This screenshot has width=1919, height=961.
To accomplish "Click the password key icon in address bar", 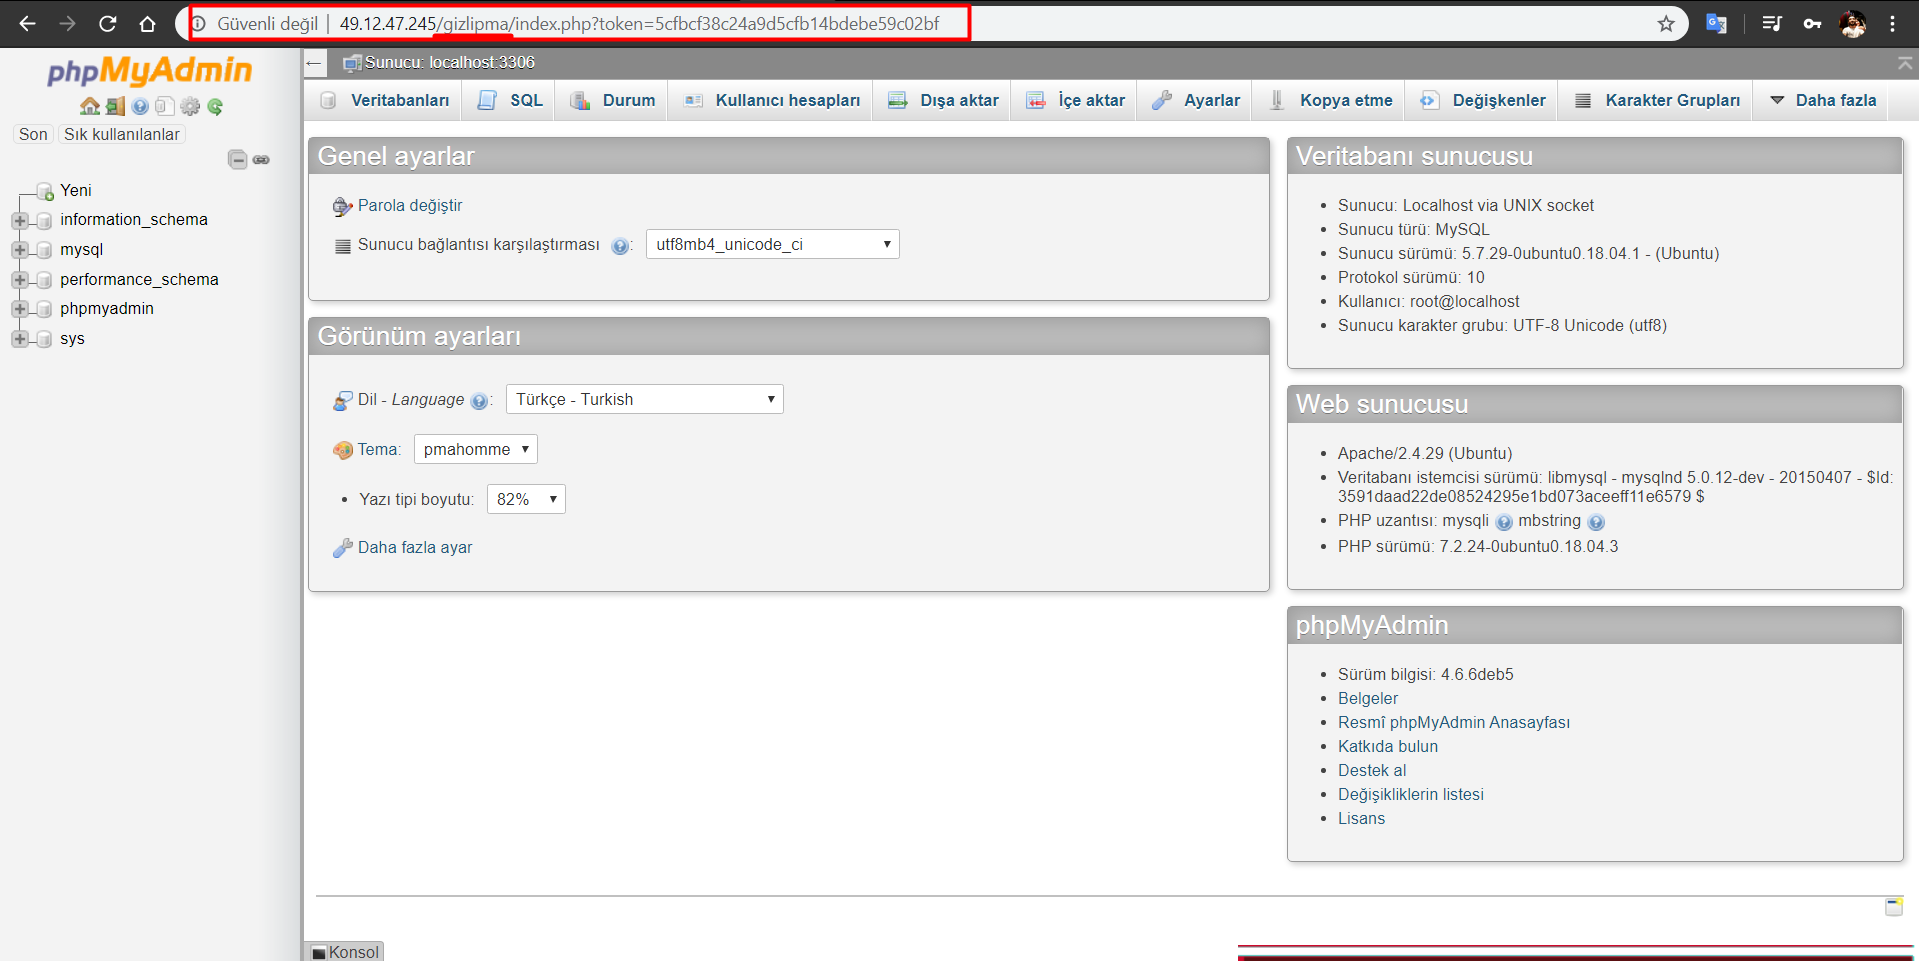I will (x=1812, y=23).
